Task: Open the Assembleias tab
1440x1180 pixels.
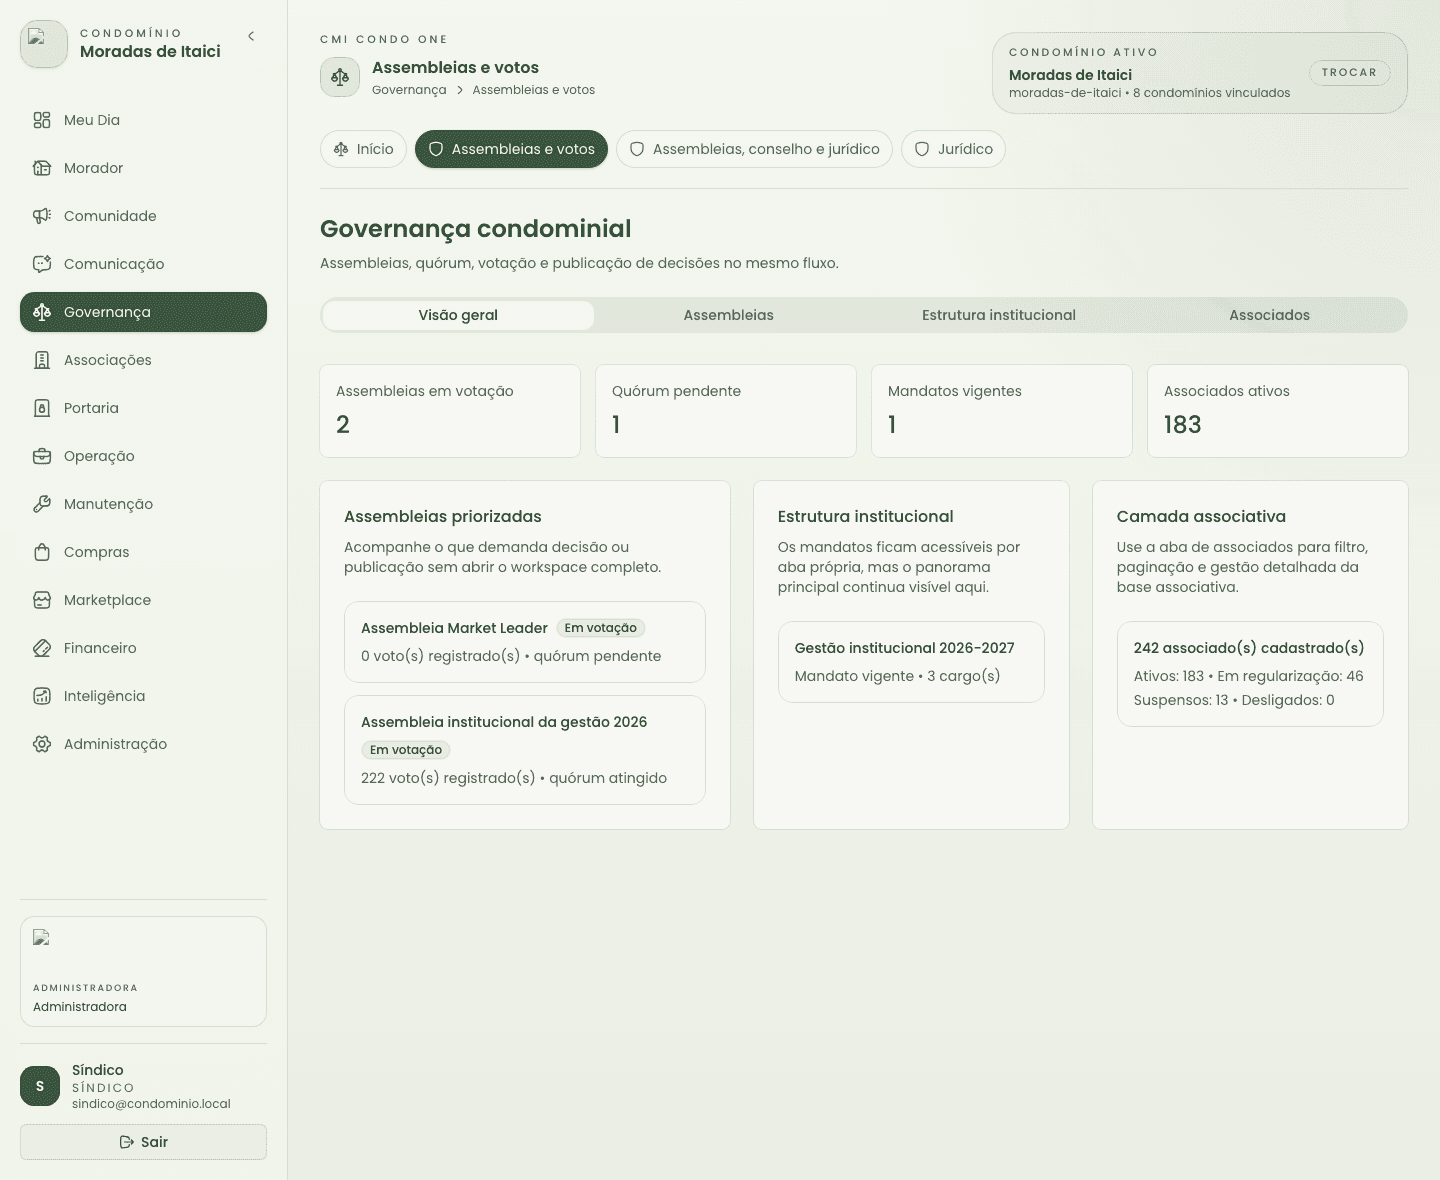Action: click(x=729, y=315)
